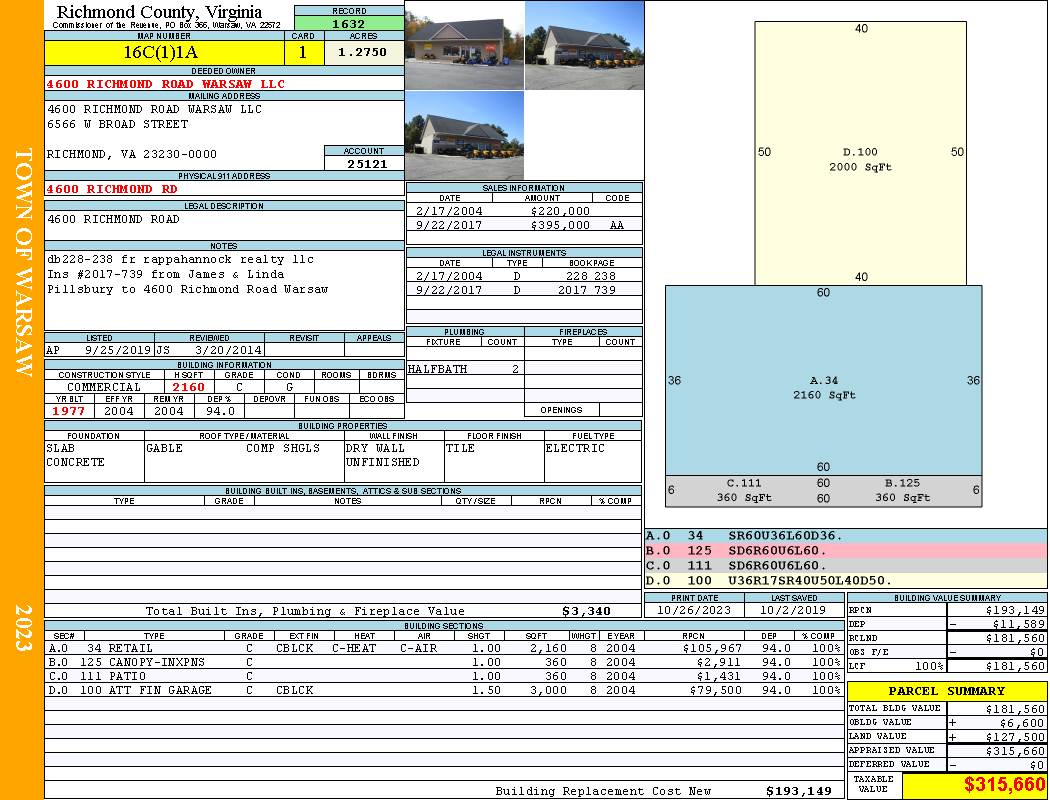The width and height of the screenshot is (1050, 800).
Task: Click the green record number 1632 field
Action: click(x=348, y=23)
